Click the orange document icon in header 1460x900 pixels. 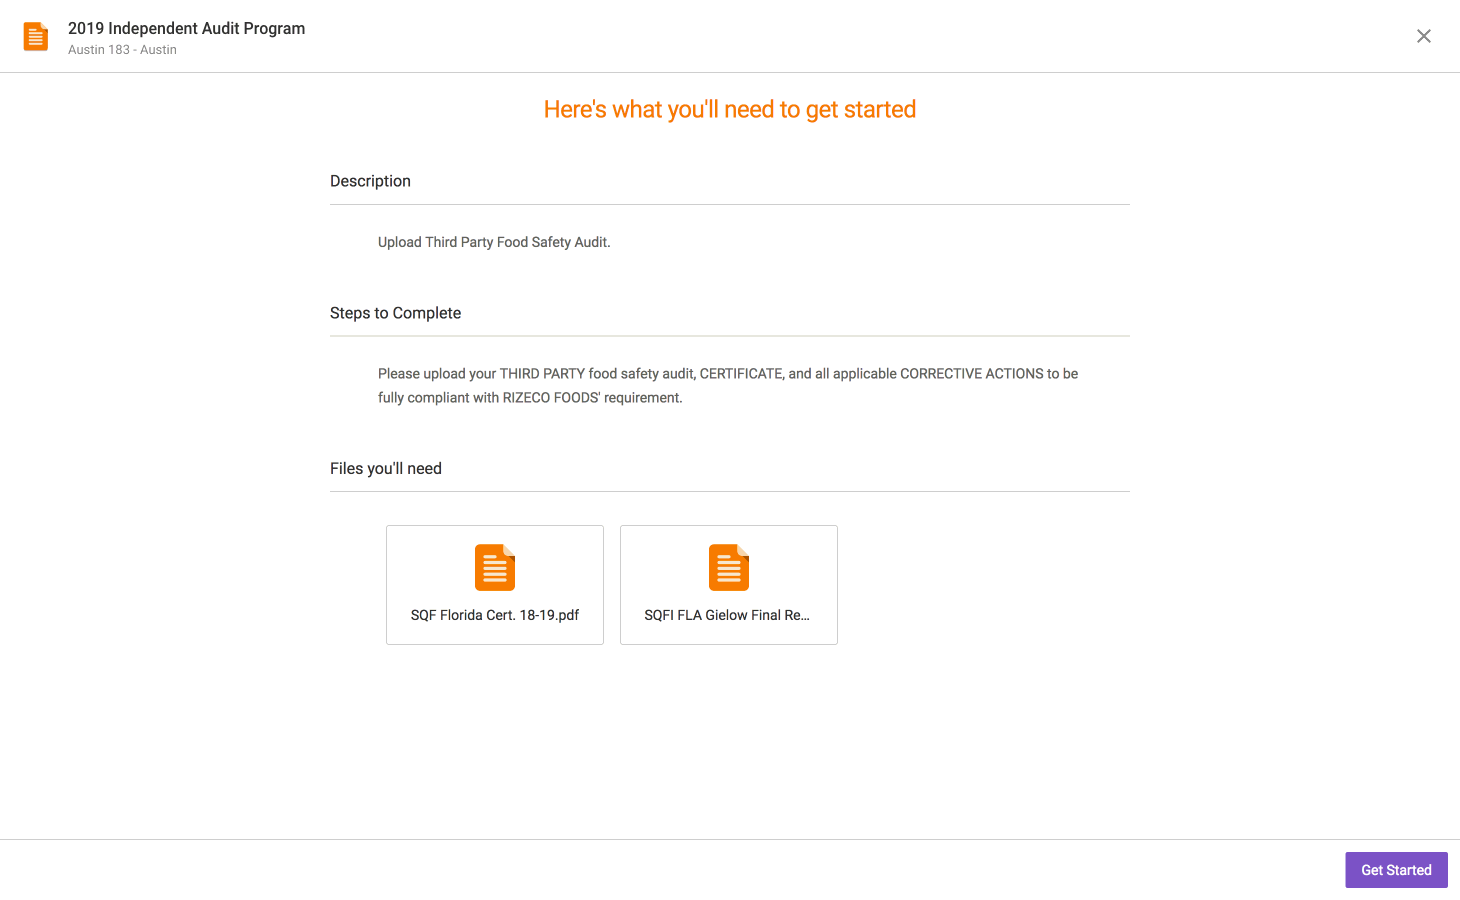tap(36, 37)
